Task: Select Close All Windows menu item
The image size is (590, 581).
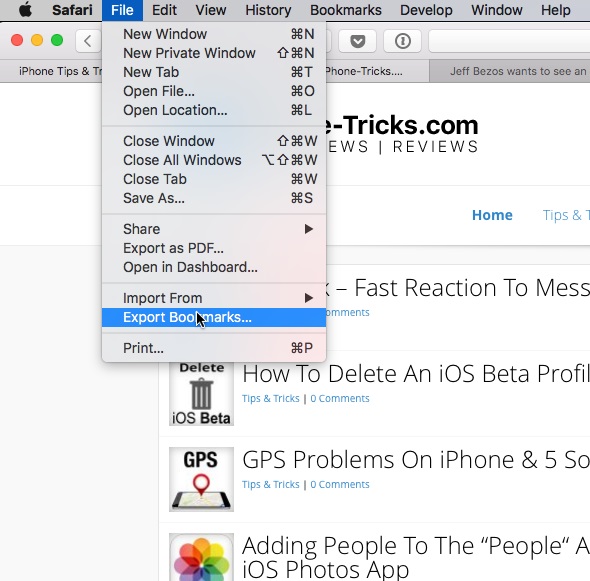Action: pyautogui.click(x=214, y=160)
